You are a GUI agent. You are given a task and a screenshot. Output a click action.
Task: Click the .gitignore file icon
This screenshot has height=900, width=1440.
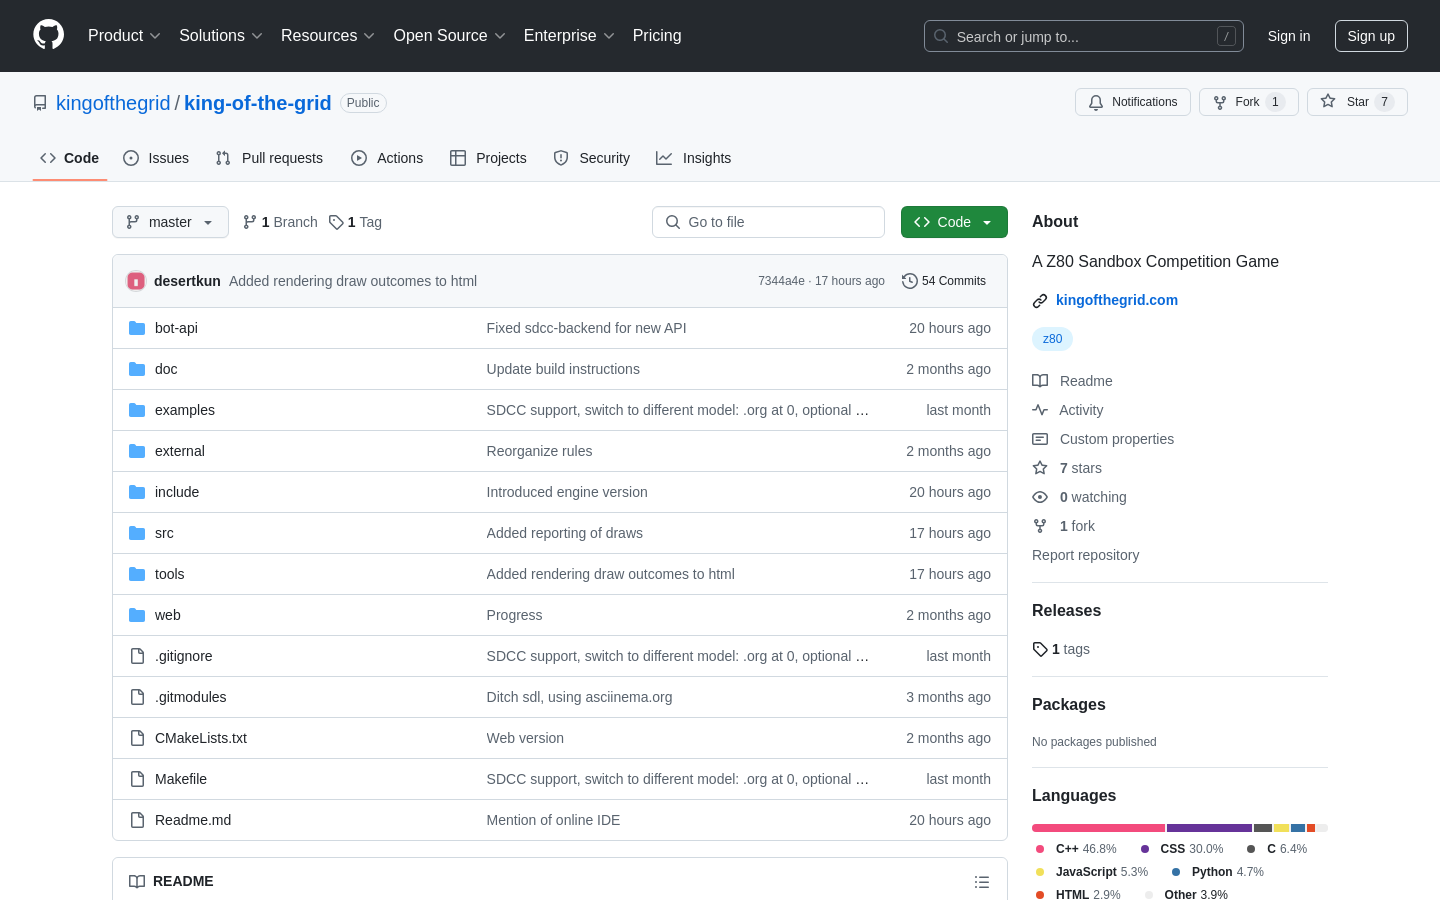tap(137, 656)
